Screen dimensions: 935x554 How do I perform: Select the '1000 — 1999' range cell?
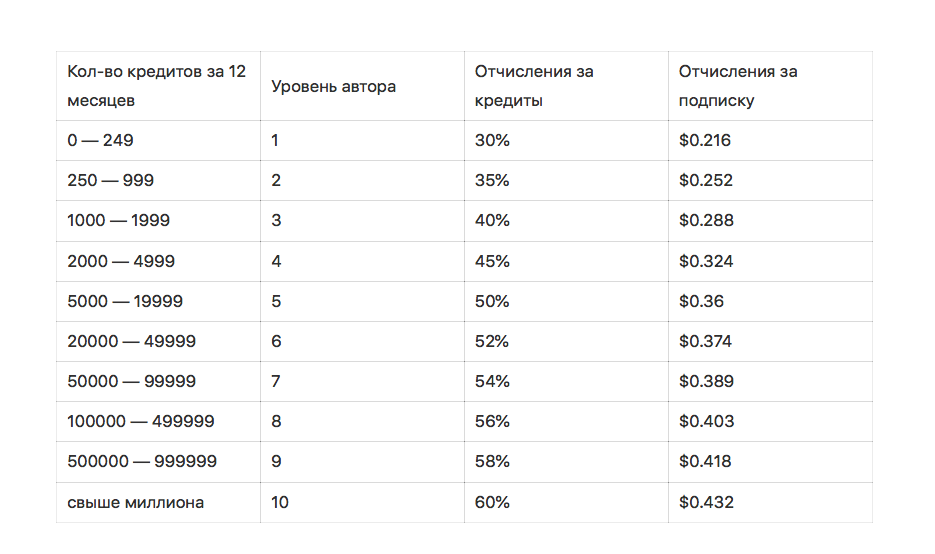[158, 221]
